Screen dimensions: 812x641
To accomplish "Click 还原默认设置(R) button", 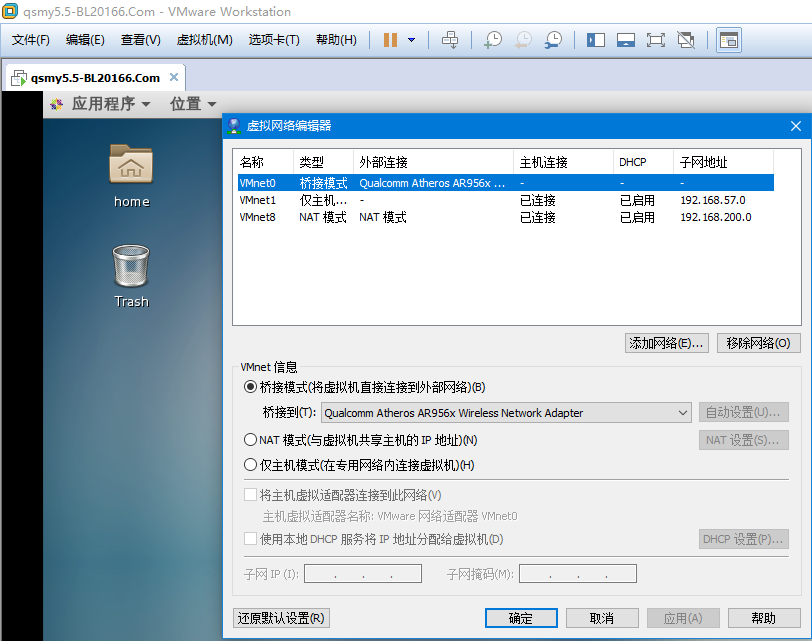I will 281,618.
